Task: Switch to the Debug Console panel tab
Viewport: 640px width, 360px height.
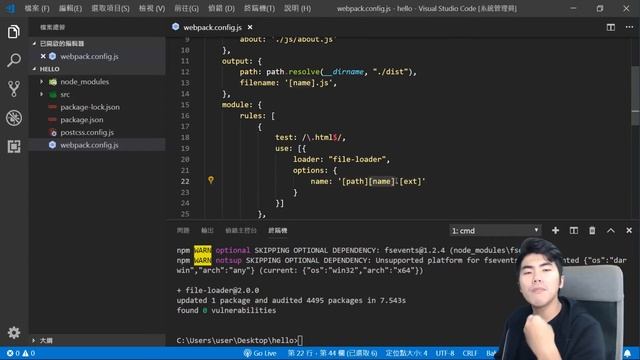Action: 241,231
